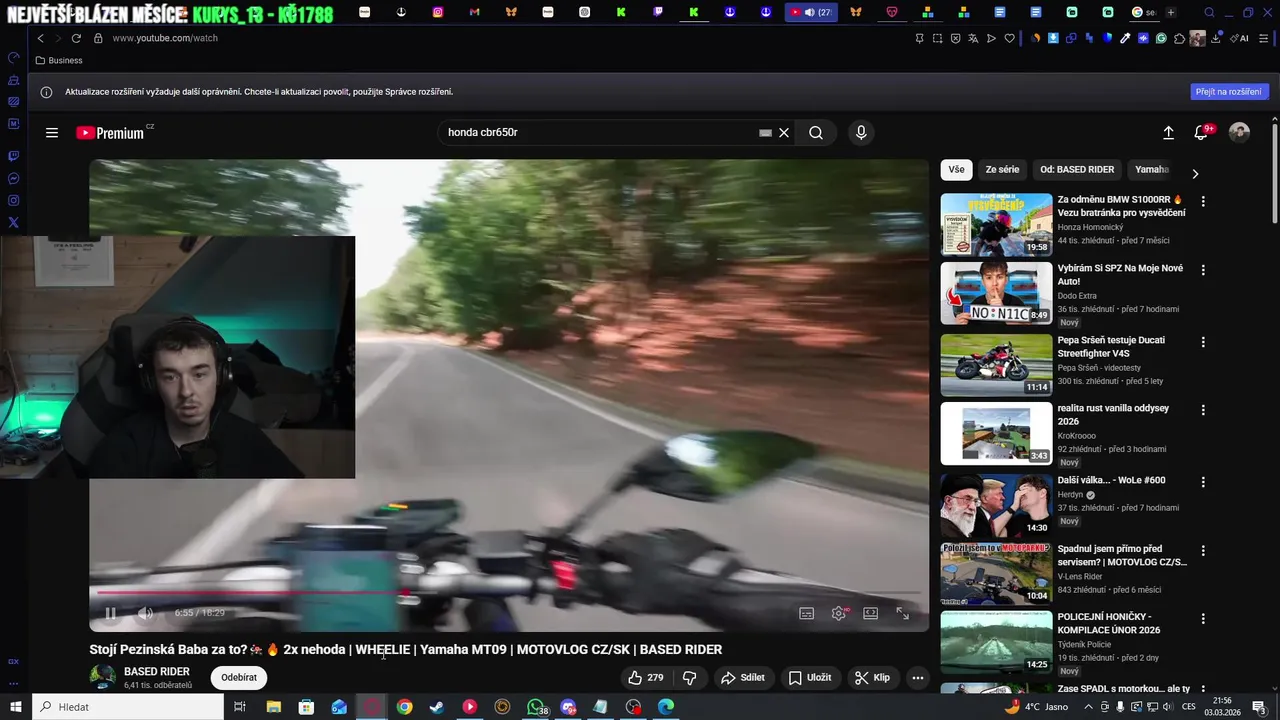Reload the page
Screen dimensions: 1280x720
[76, 38]
